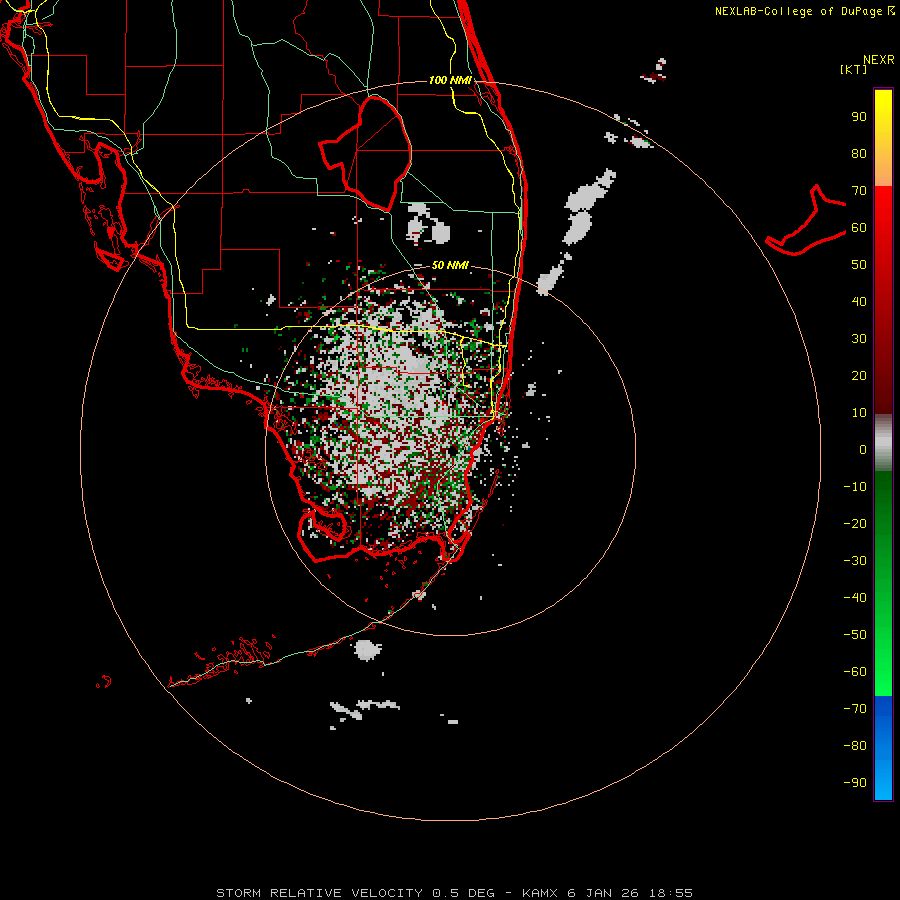This screenshot has width=900, height=900.
Task: Click the -50 value on velocity scale
Action: click(855, 634)
